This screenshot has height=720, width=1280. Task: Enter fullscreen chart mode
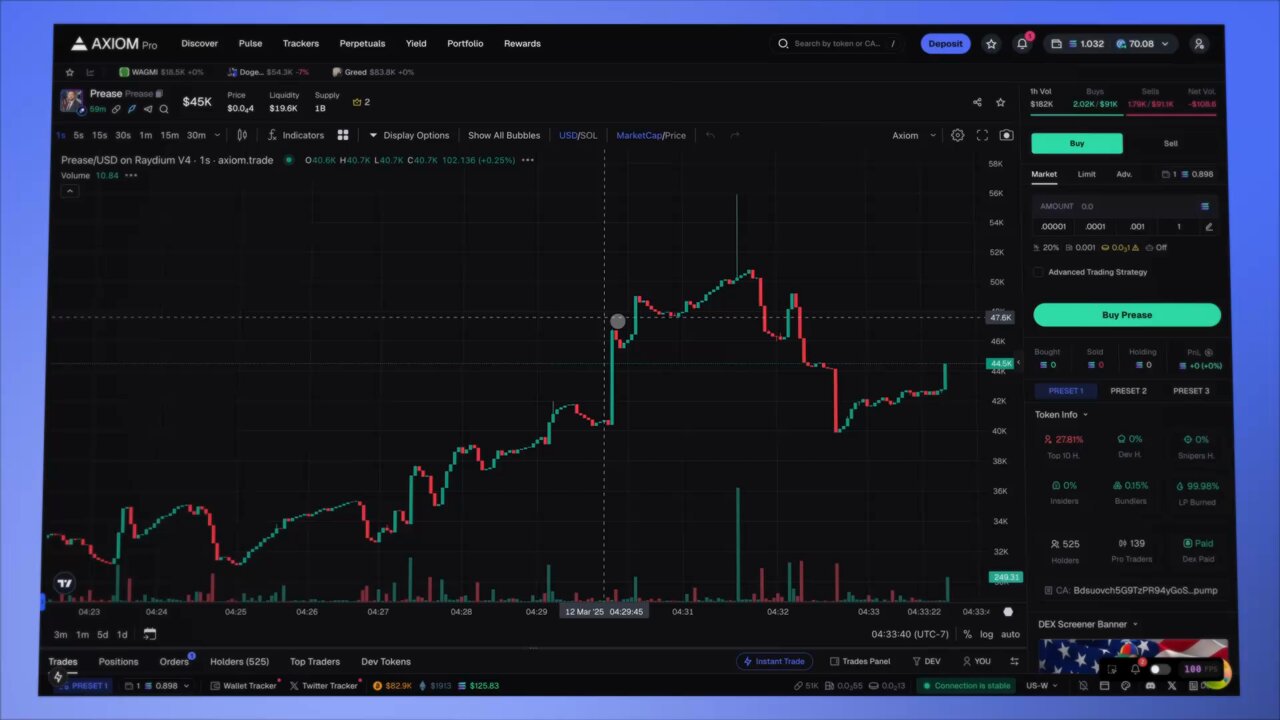click(x=982, y=135)
